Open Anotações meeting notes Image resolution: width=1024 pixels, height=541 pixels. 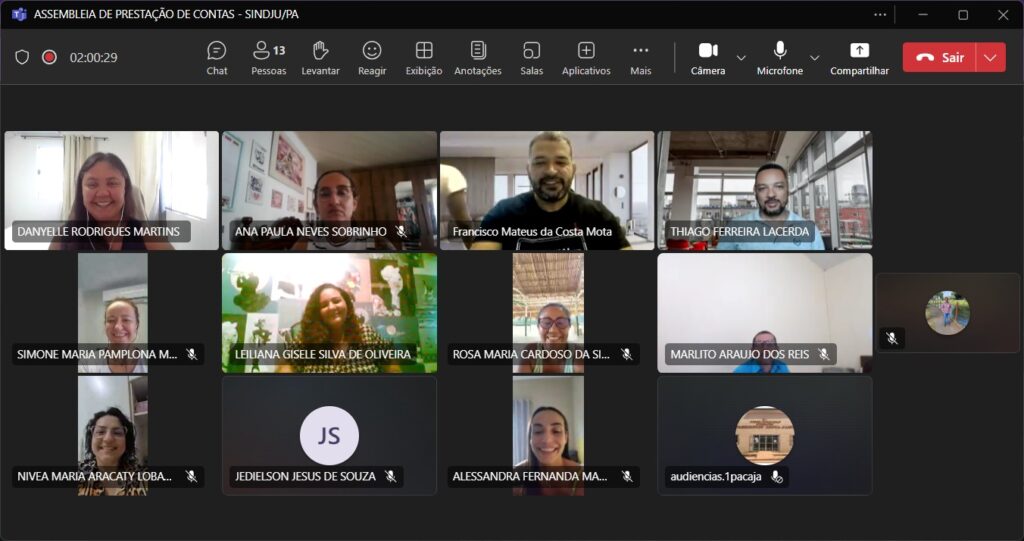[x=478, y=57]
